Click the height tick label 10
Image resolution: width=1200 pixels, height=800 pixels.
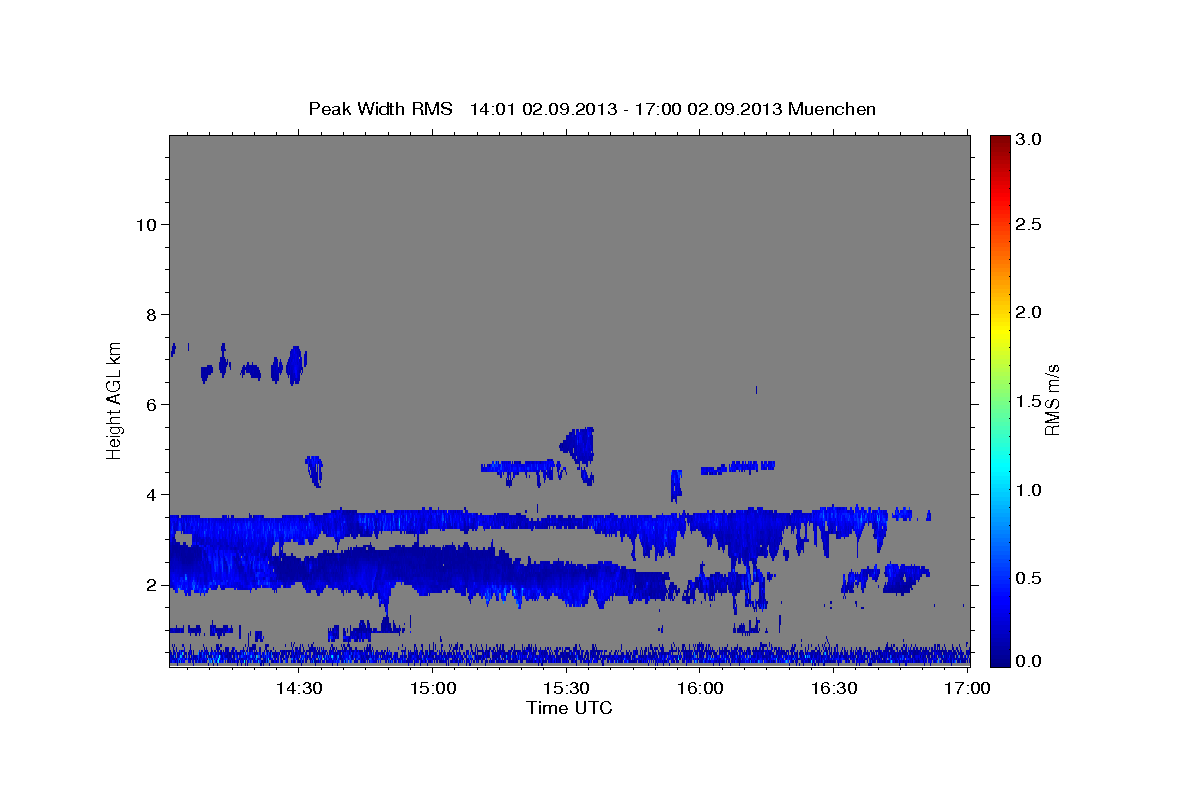click(x=145, y=224)
